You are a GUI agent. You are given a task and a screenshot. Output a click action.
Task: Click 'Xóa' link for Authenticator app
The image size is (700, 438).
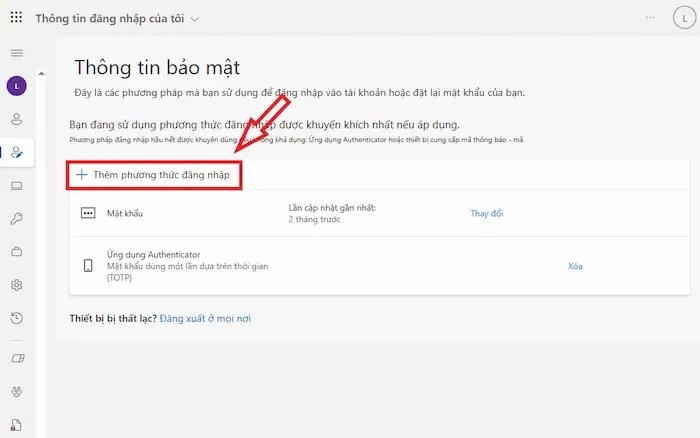575,266
